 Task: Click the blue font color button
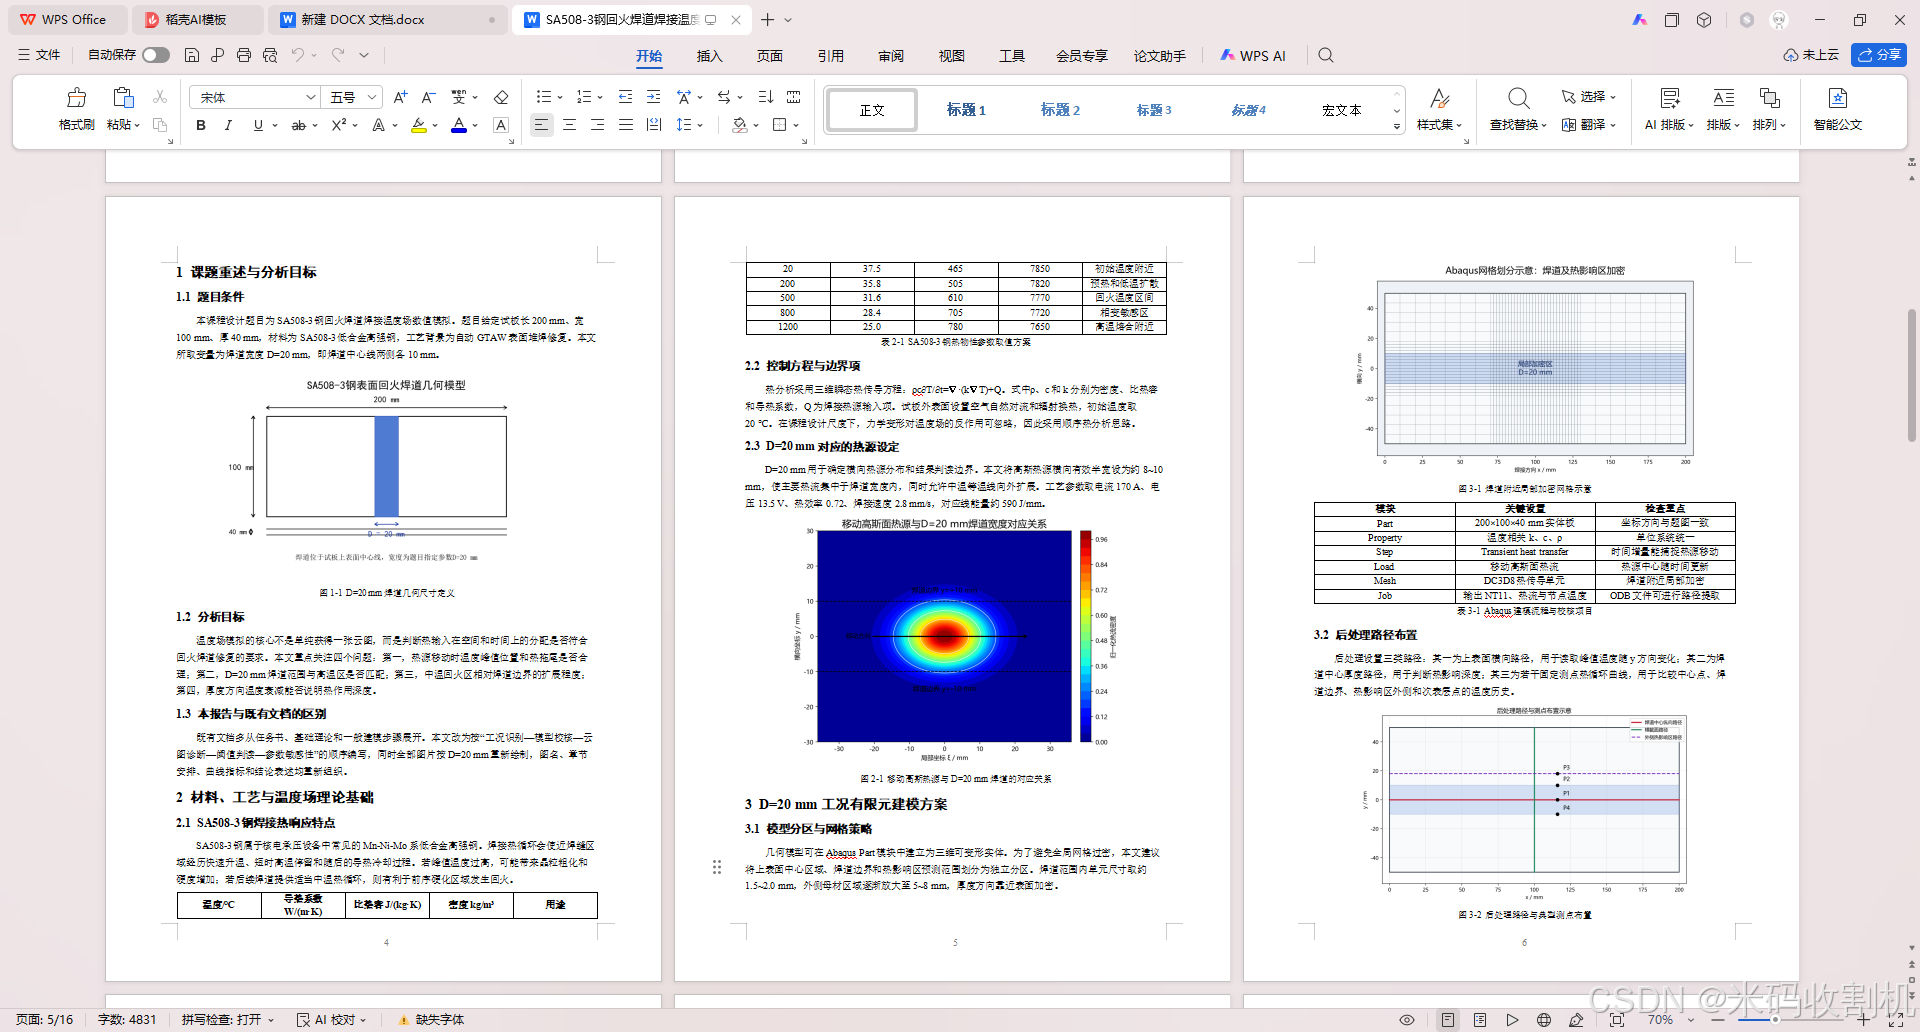(459, 125)
